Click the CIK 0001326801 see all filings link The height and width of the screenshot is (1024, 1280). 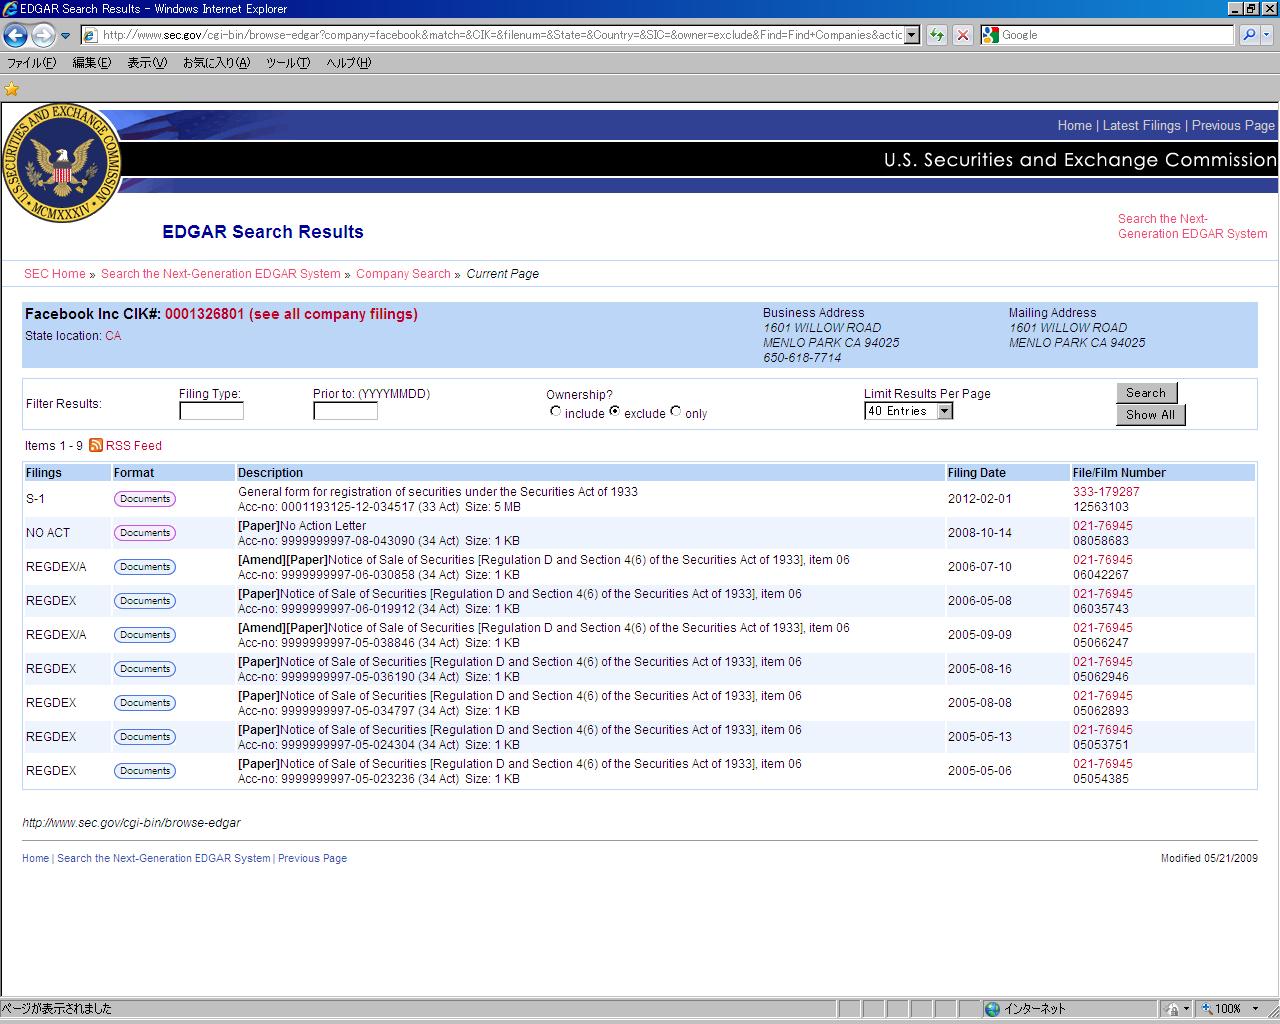tap(291, 314)
